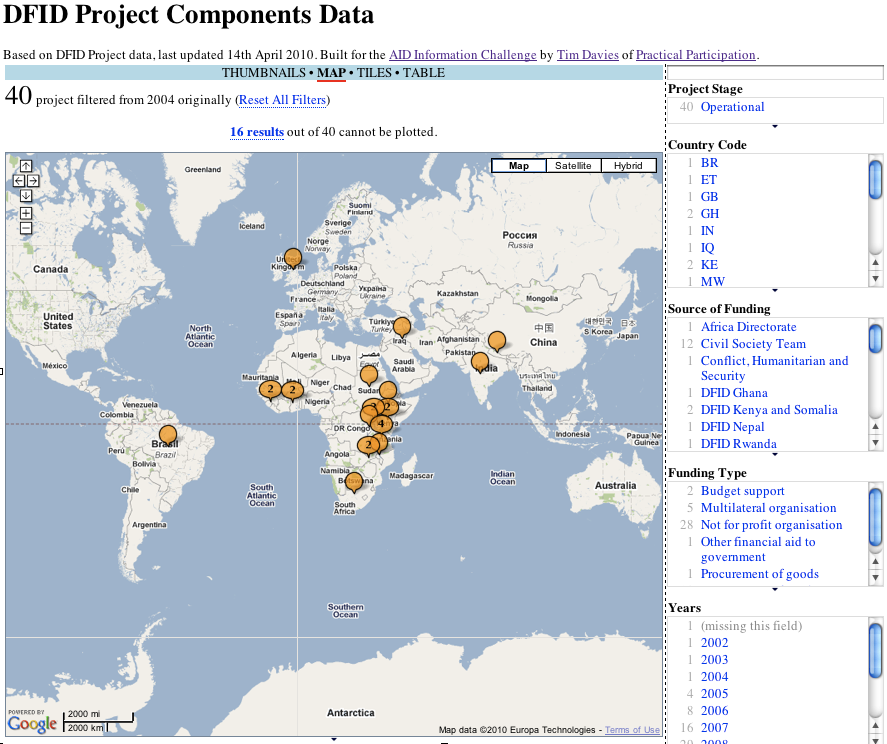The height and width of the screenshot is (744, 887).
Task: Zoom out the map with minus button
Action: tap(26, 228)
